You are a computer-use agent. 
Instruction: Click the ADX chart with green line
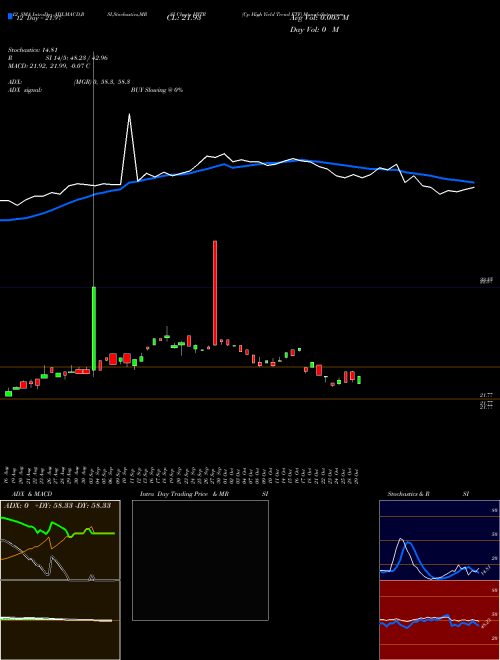pos(60,540)
